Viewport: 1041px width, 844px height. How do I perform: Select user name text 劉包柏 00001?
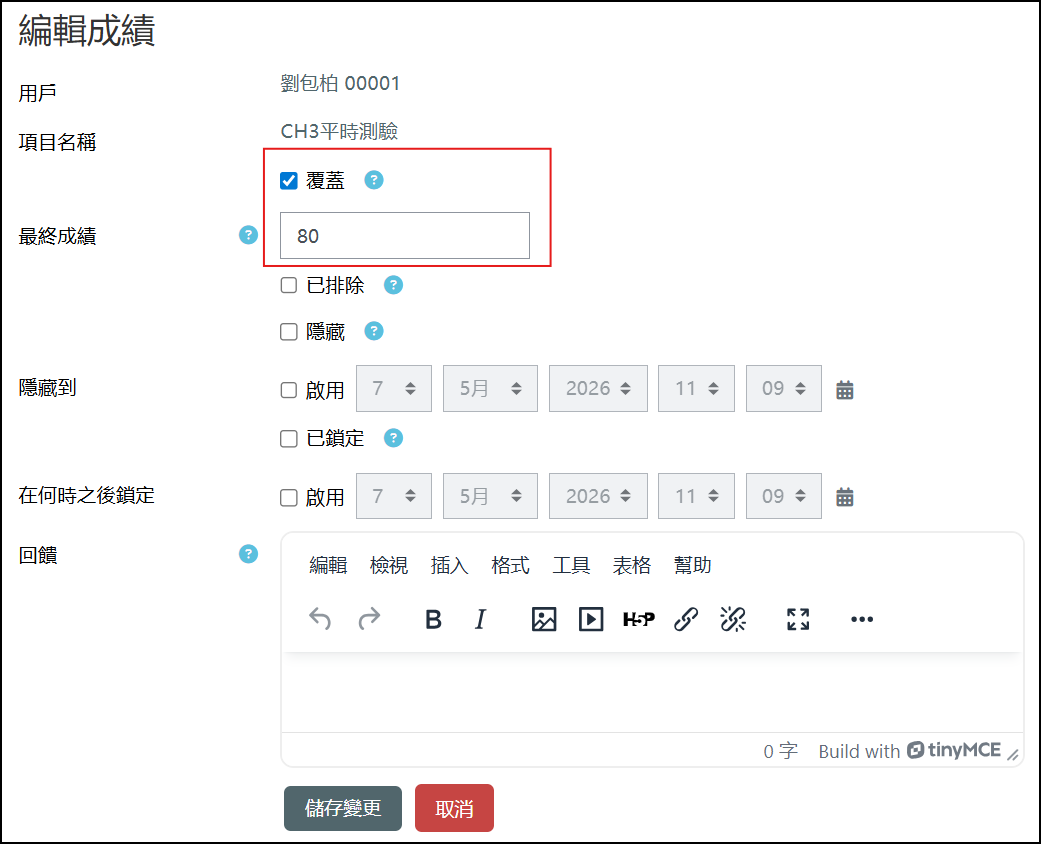tap(340, 84)
